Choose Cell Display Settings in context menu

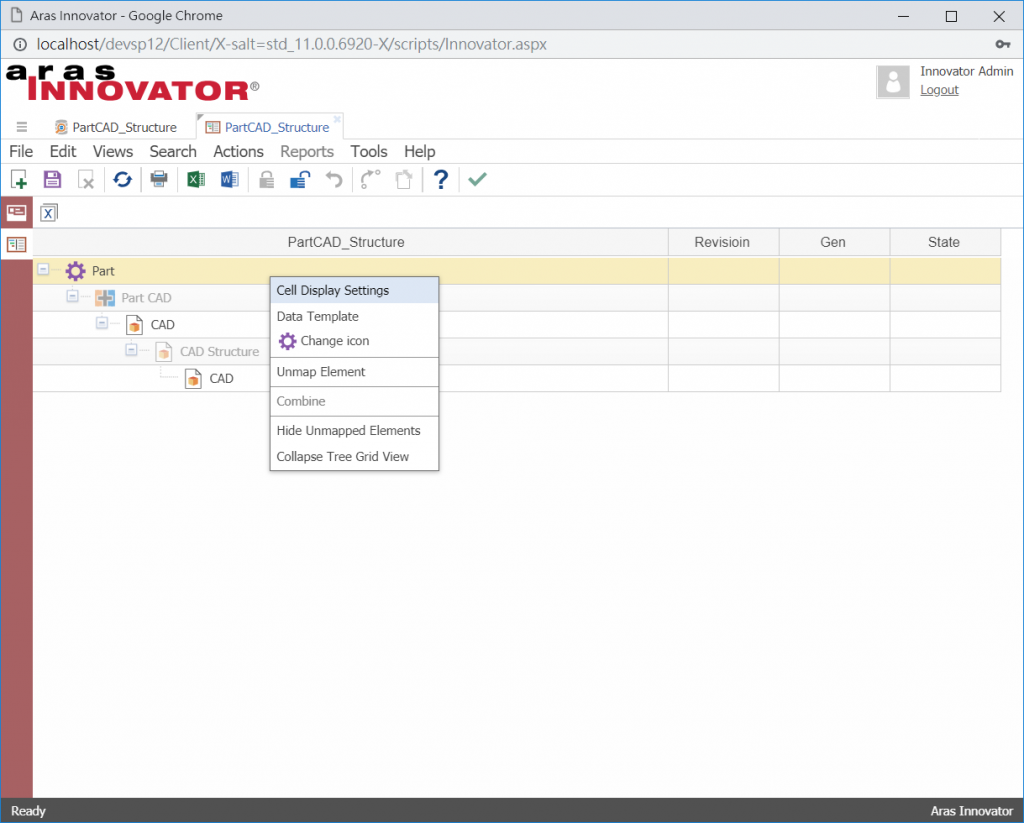[355, 291]
